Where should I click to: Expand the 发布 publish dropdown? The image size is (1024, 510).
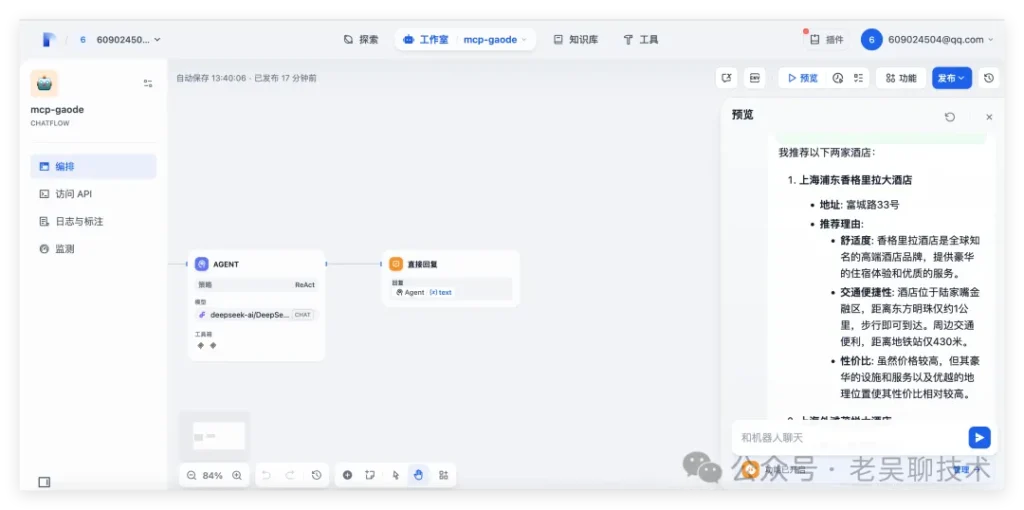(x=951, y=78)
